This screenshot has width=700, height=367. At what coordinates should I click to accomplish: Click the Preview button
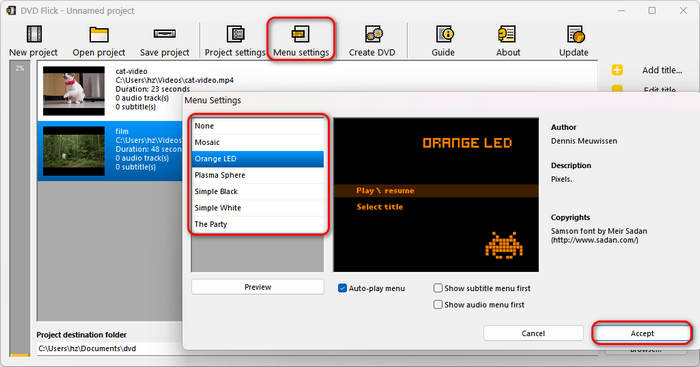(258, 287)
